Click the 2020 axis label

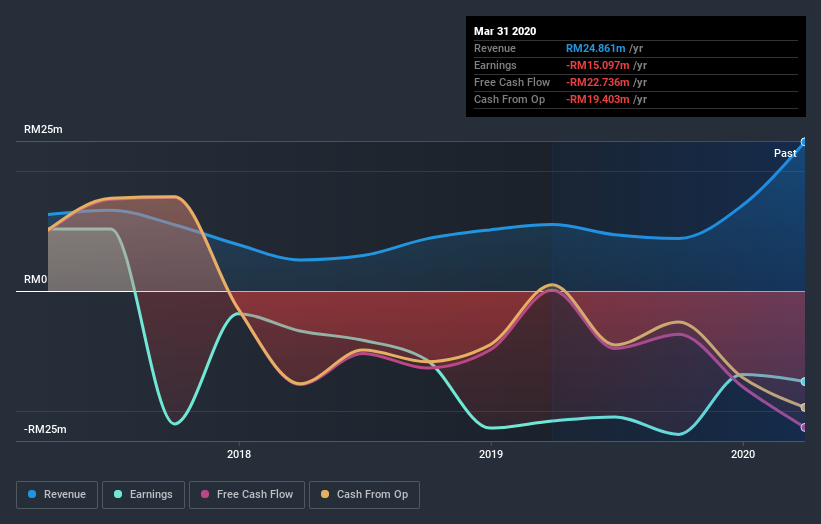pyautogui.click(x=743, y=454)
